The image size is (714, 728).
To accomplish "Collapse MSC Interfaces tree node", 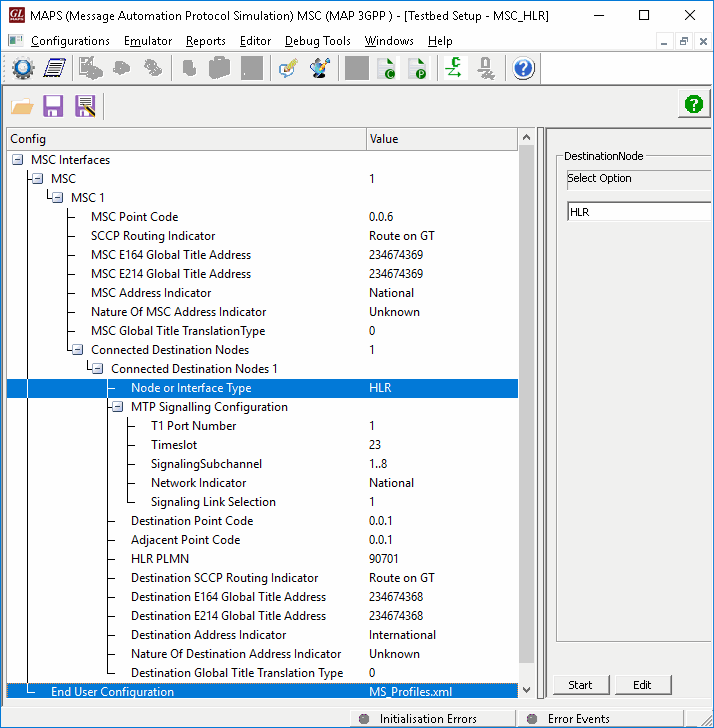I will (18, 160).
